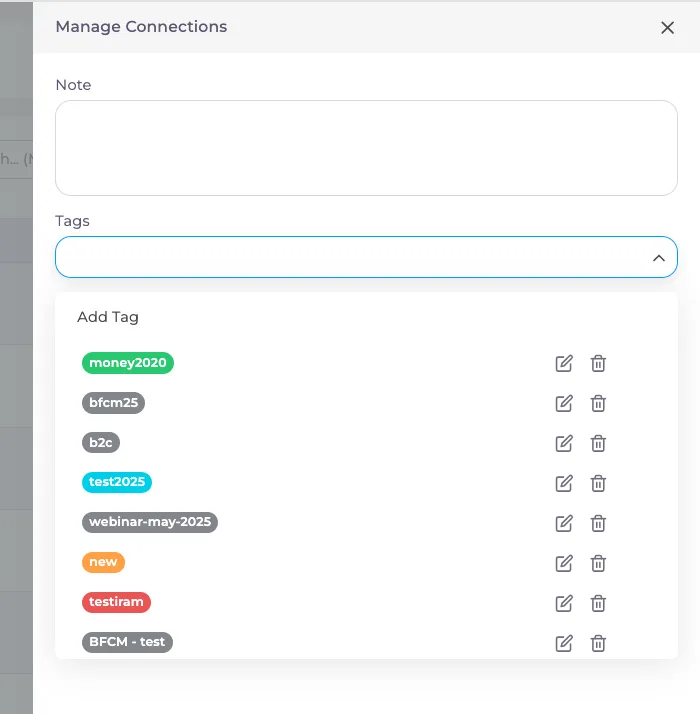
Task: Delete the test2025 tag
Action: (598, 483)
